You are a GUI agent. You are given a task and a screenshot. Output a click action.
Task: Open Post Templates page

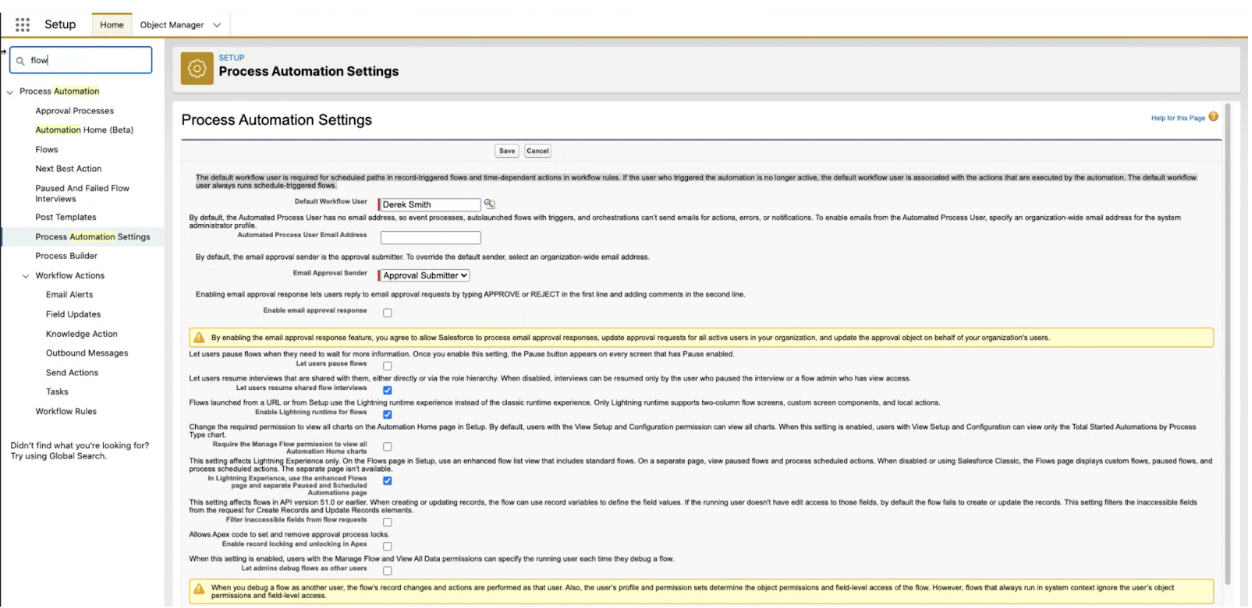[x=66, y=217]
